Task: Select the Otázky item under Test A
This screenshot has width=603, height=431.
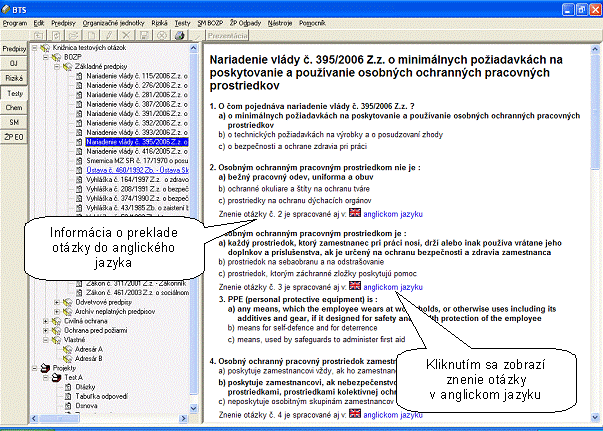Action: [85, 387]
